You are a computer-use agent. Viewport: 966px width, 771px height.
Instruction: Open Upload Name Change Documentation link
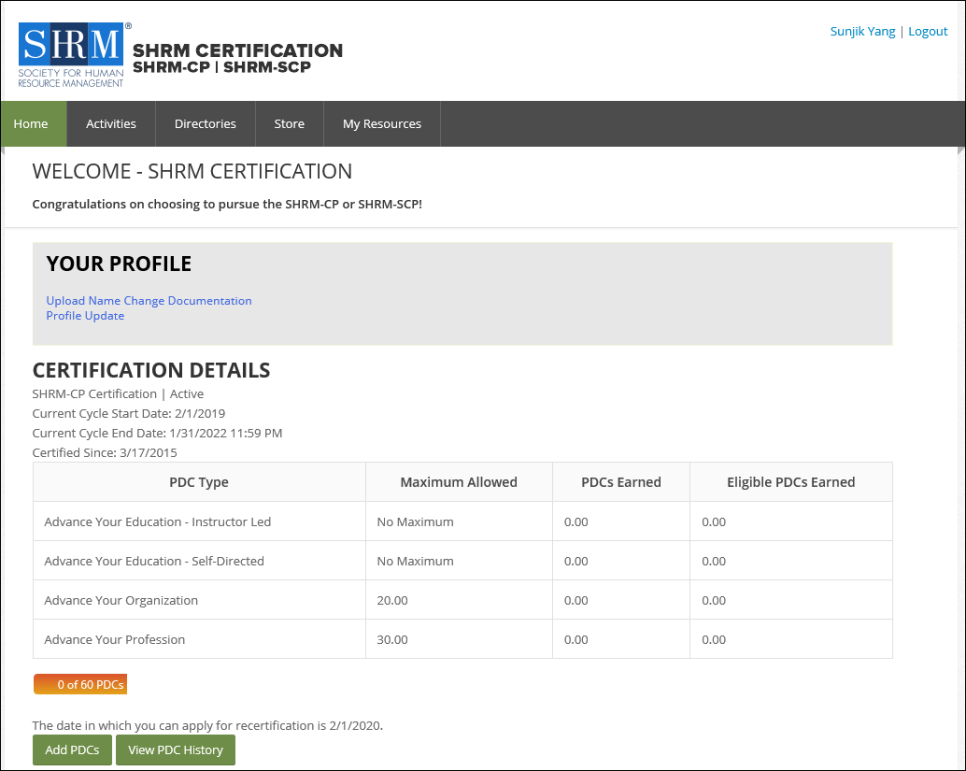[149, 301]
